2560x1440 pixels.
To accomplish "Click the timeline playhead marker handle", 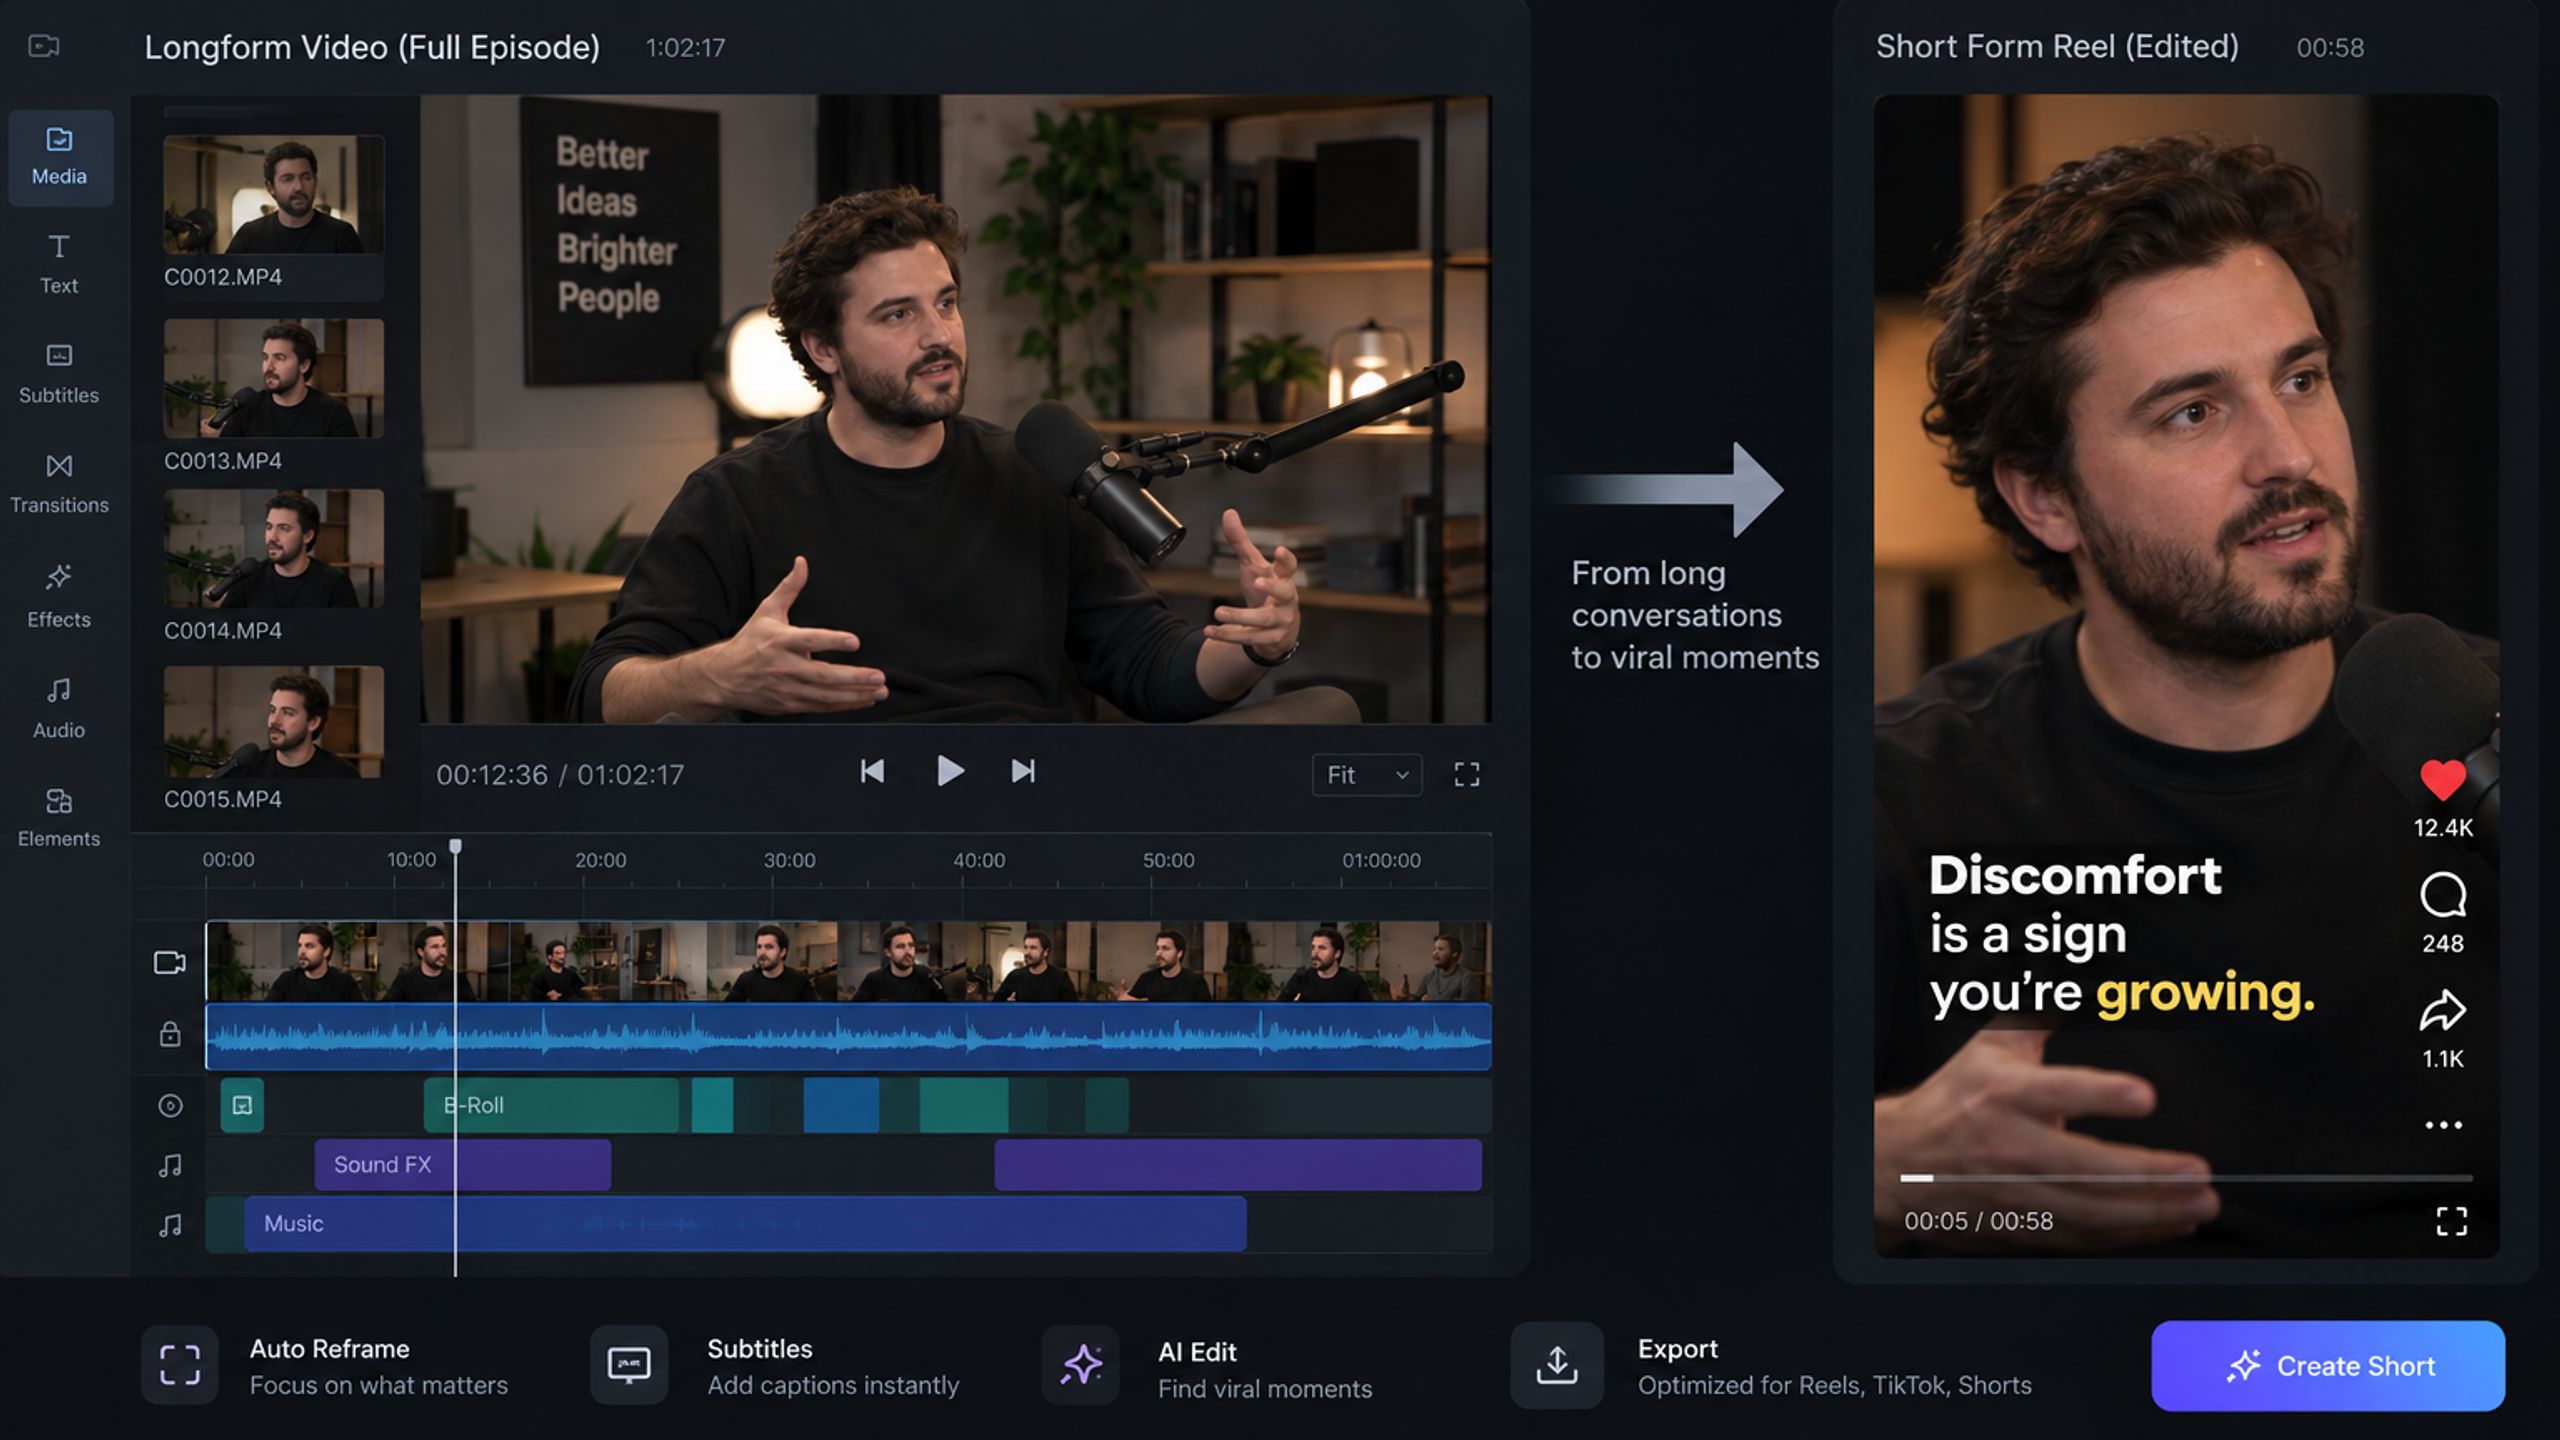I will pos(456,847).
